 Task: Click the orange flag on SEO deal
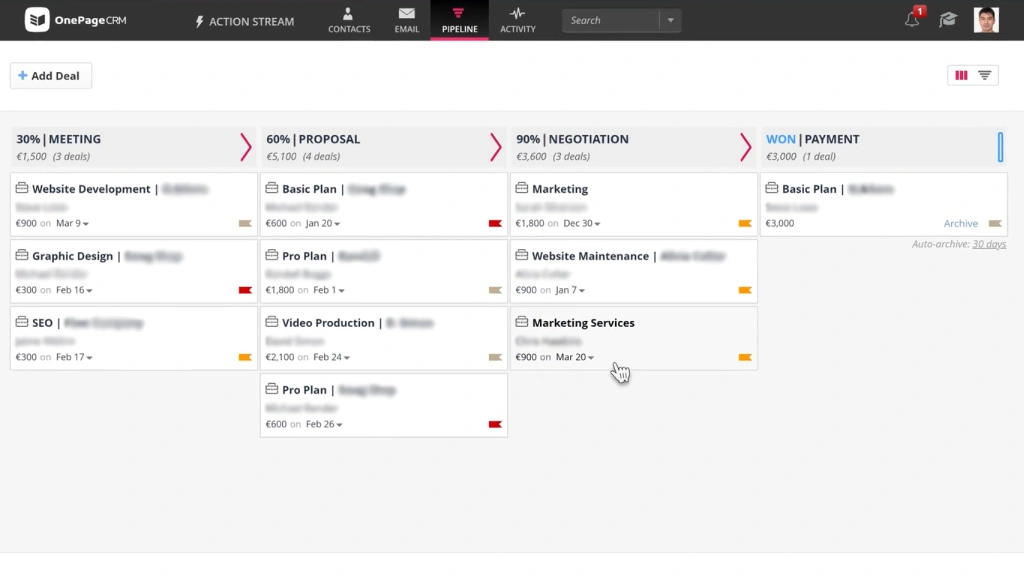pyautogui.click(x=245, y=357)
